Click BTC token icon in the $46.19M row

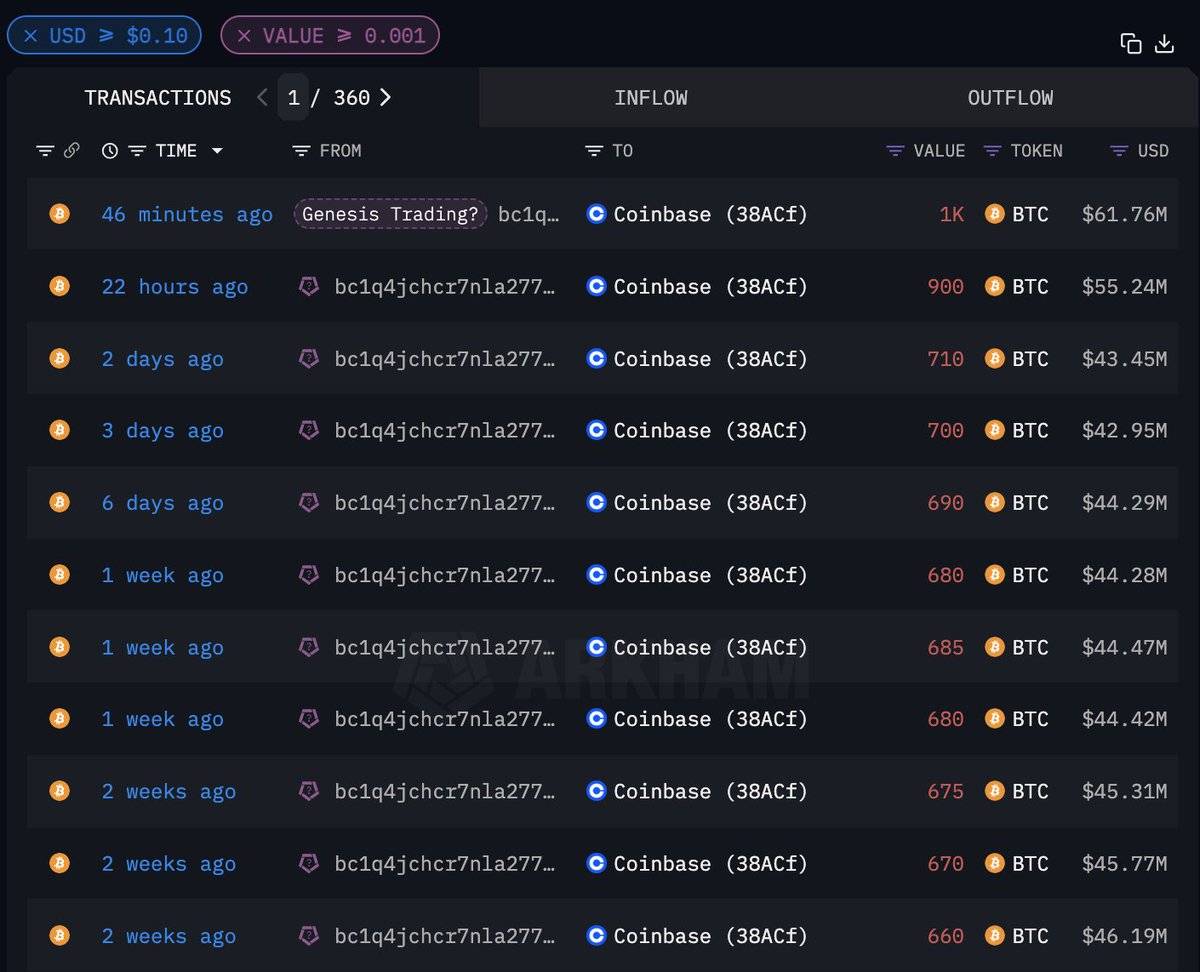coord(994,935)
